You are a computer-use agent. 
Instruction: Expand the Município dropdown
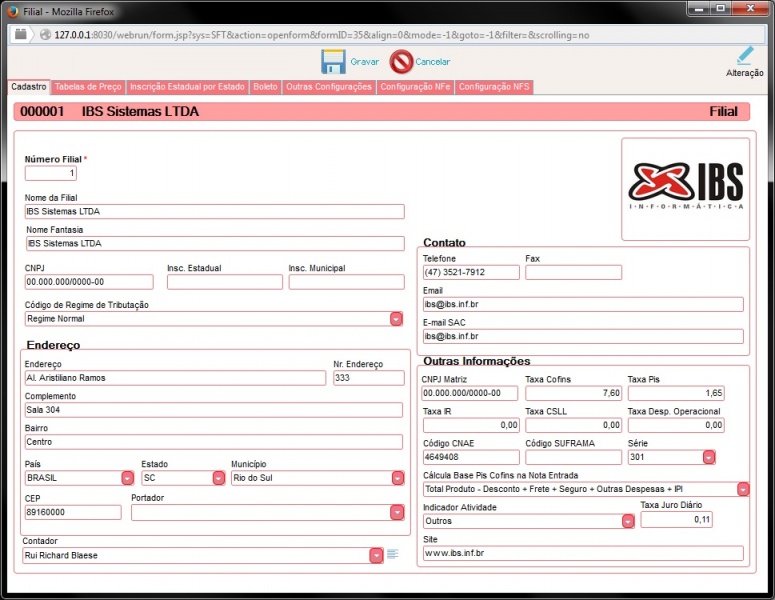point(397,478)
